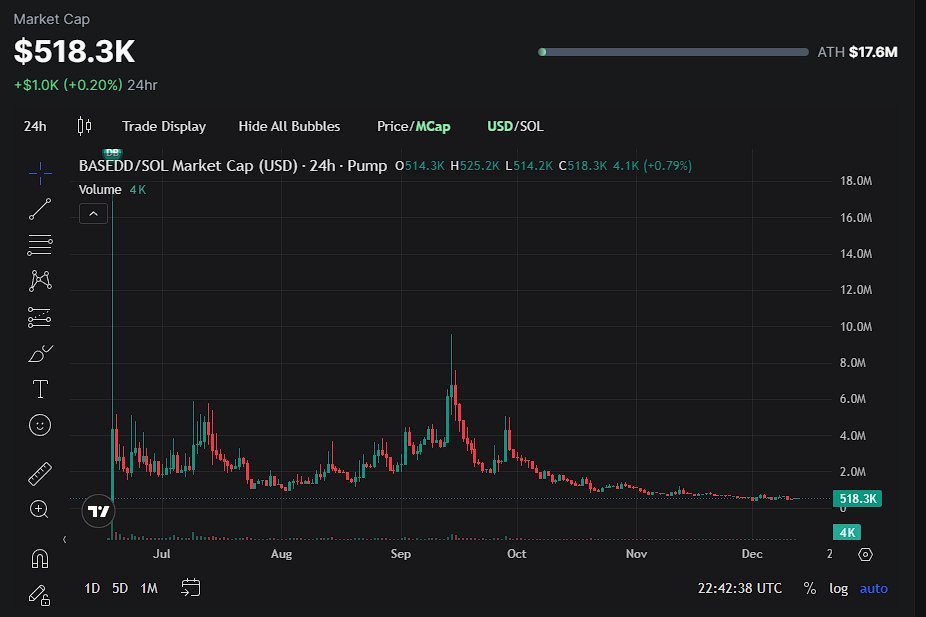
Task: Open the long position forecasting tool
Action: 40,318
